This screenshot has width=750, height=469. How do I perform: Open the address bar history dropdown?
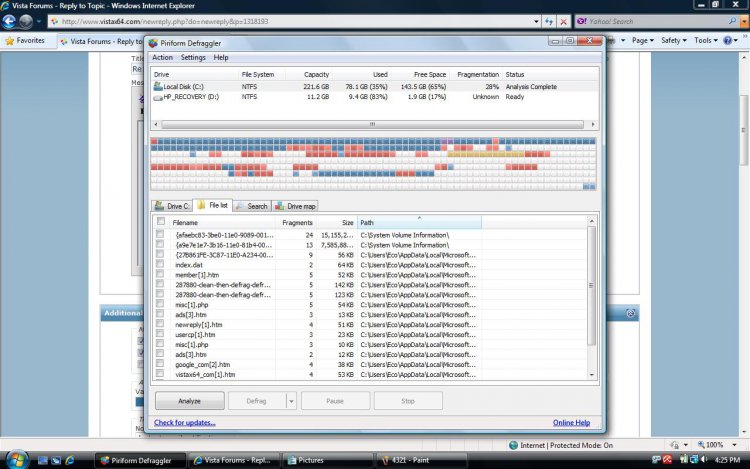(536, 22)
